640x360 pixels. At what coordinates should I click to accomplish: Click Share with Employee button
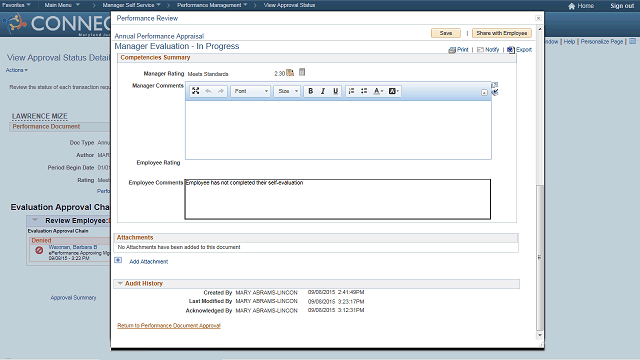click(502, 33)
